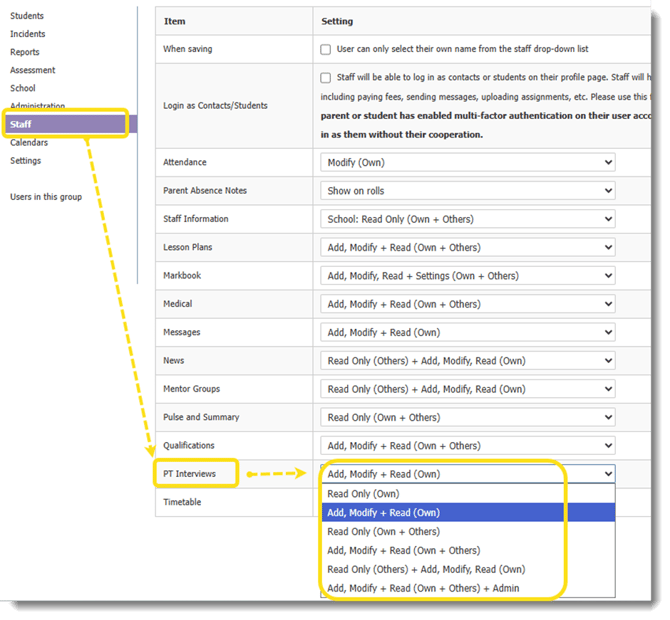Screen dimensions: 670x620
Task: Open the Reports sidebar section
Action: coord(25,52)
